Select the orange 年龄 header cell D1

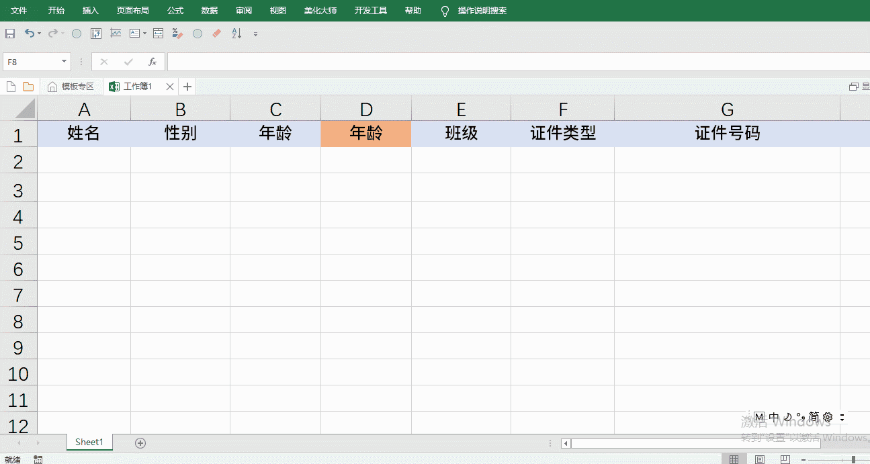point(366,134)
